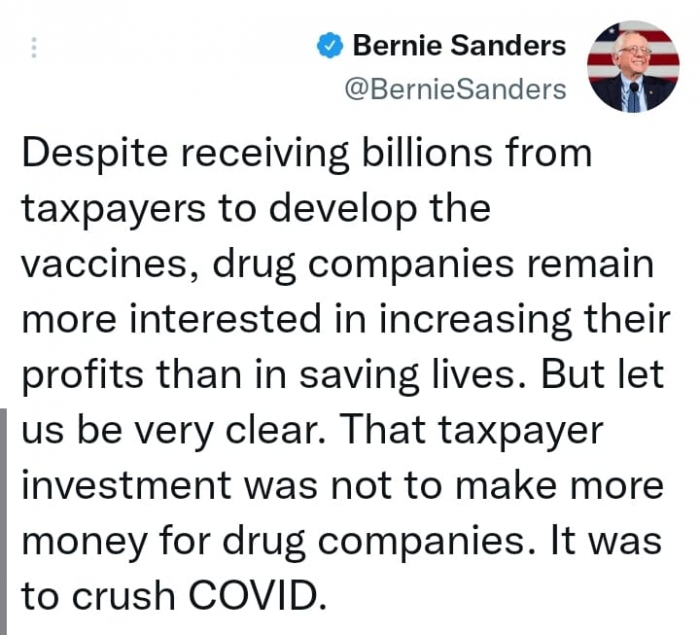Click the word "COVID" ending the tweet
Image resolution: width=700 pixels, height=635 pixels.
pos(264,596)
